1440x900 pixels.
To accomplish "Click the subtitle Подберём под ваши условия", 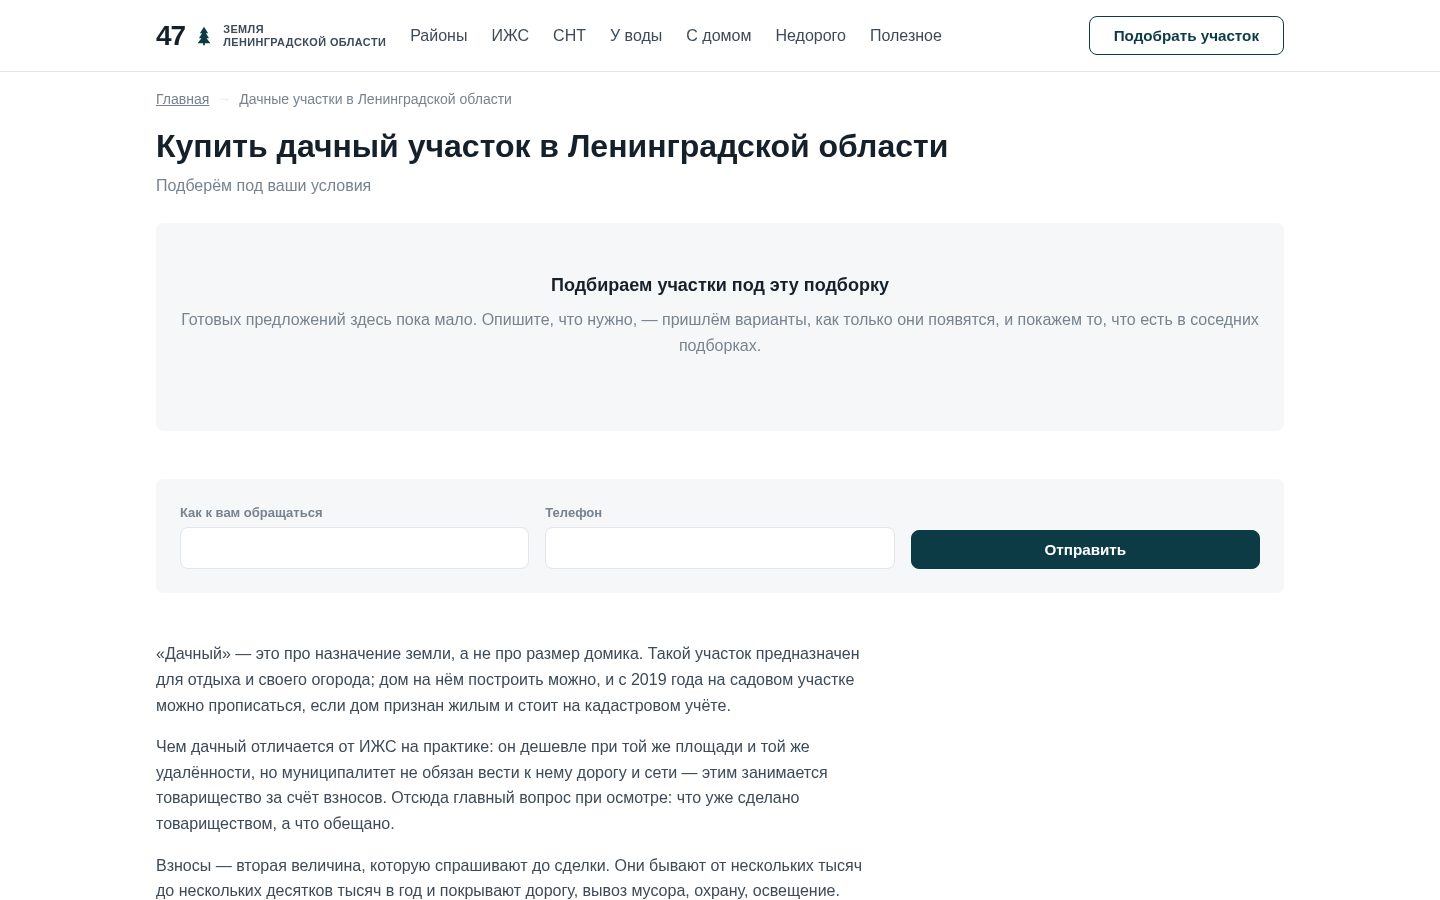I will (263, 185).
